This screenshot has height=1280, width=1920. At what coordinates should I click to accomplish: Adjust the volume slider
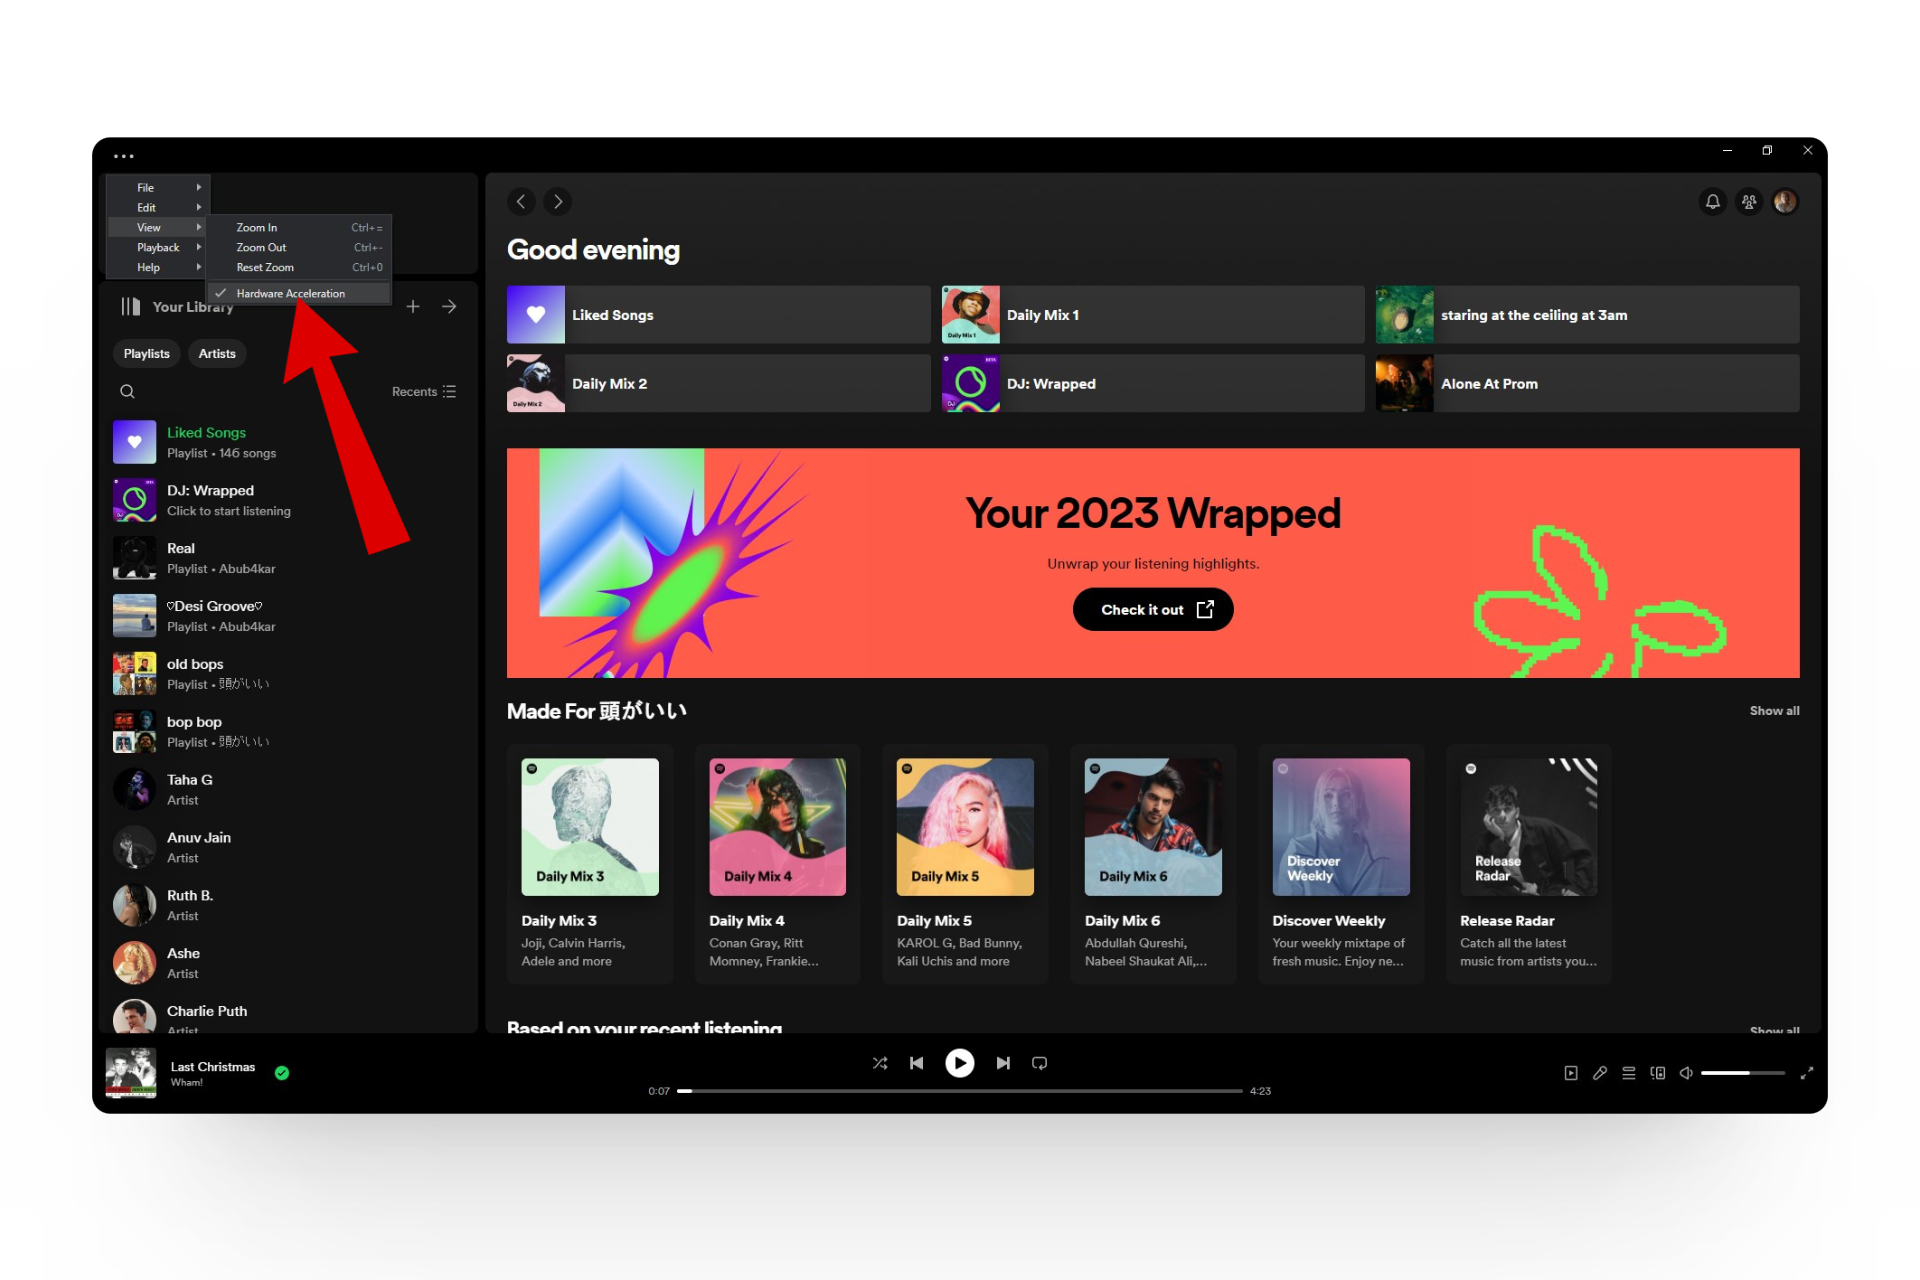(1742, 1073)
